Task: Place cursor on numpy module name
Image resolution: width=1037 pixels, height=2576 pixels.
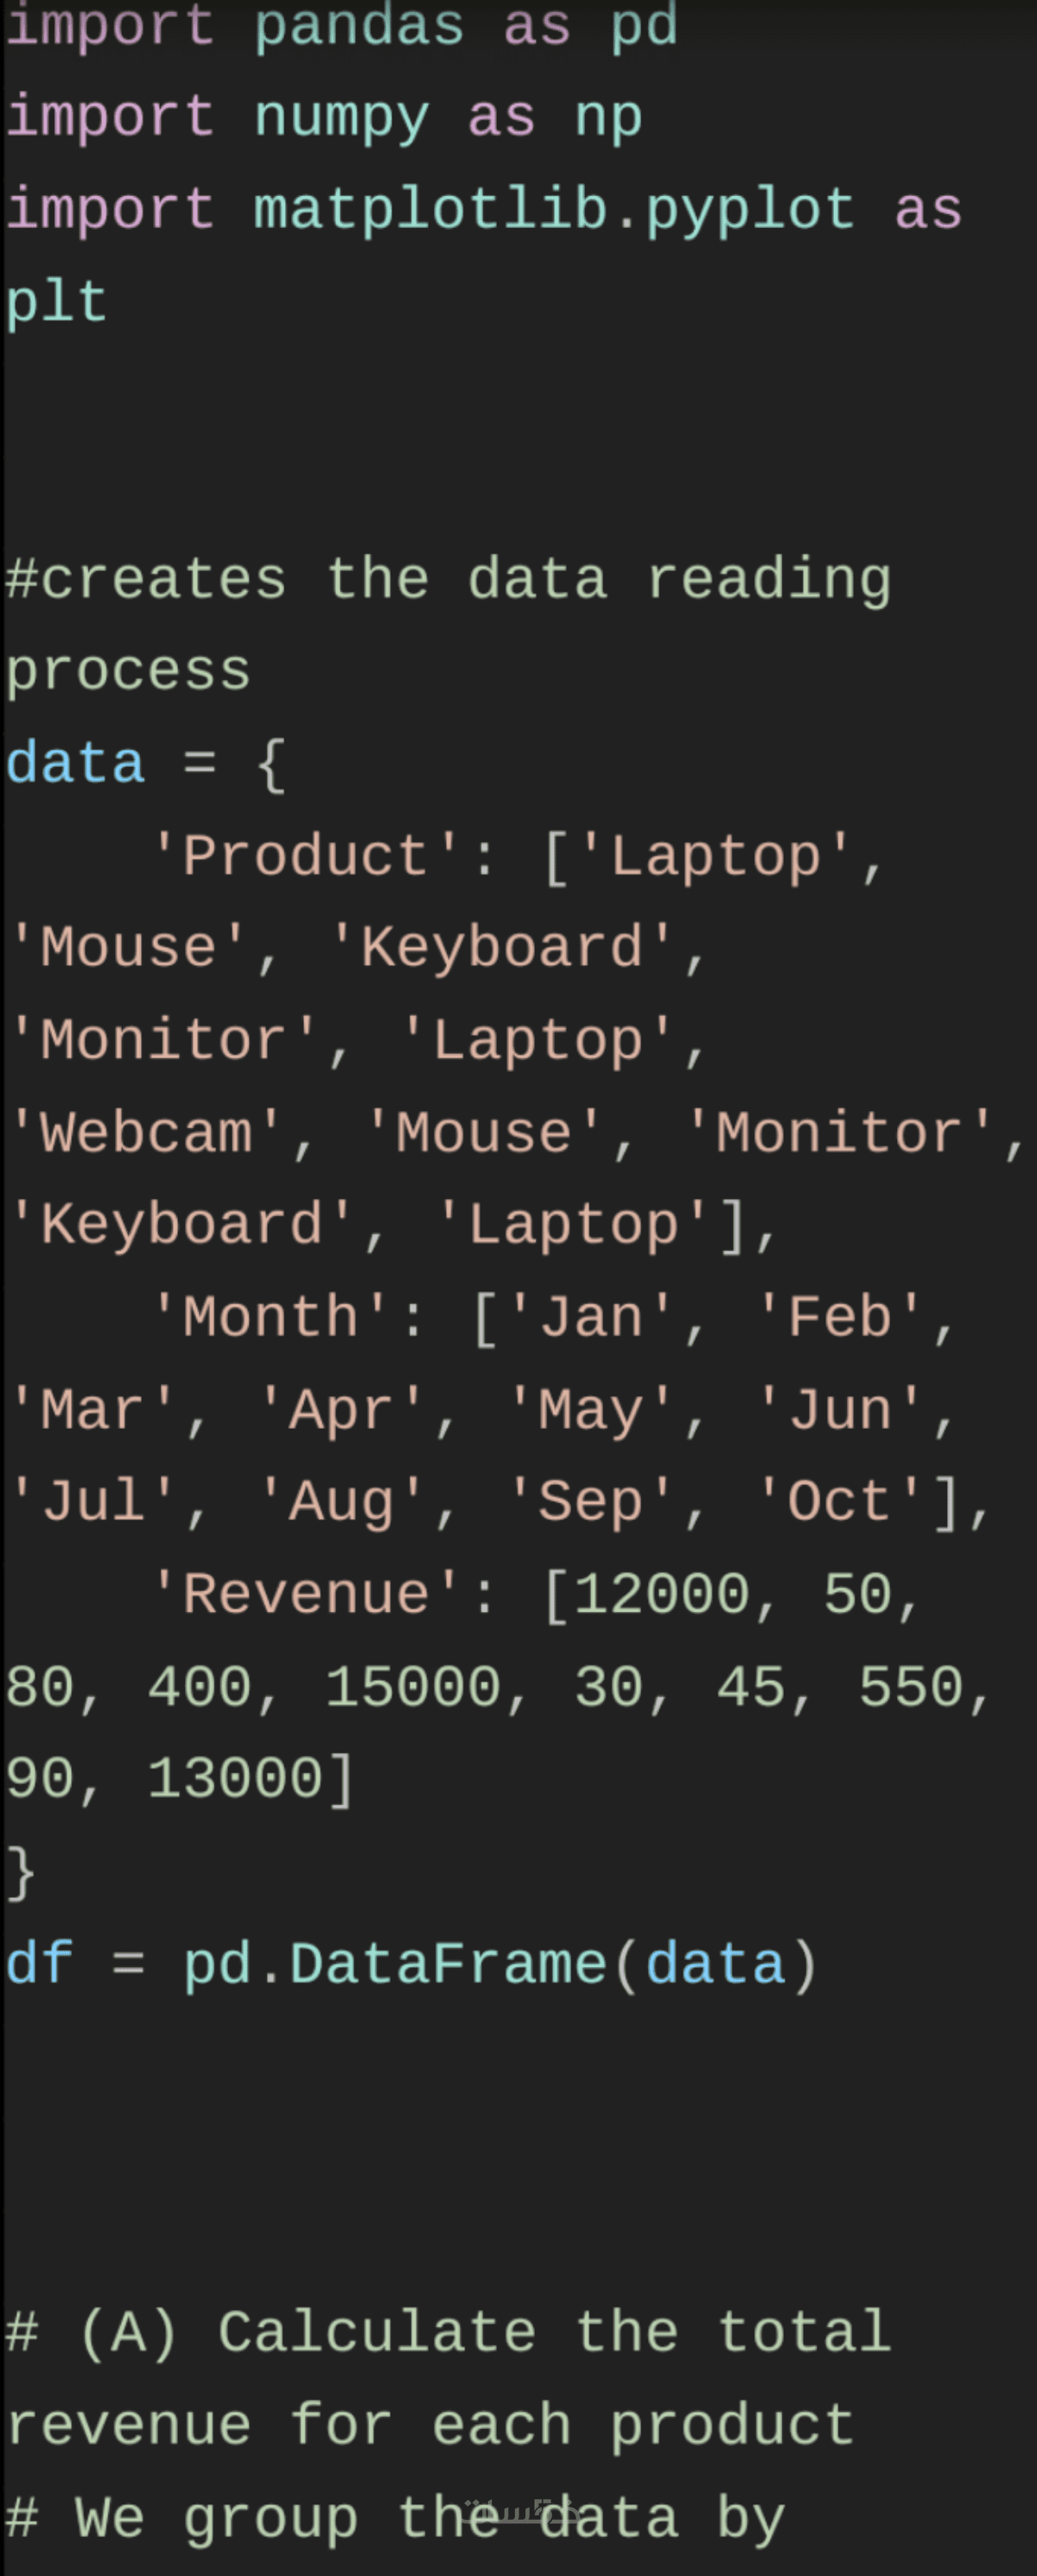Action: (x=341, y=117)
